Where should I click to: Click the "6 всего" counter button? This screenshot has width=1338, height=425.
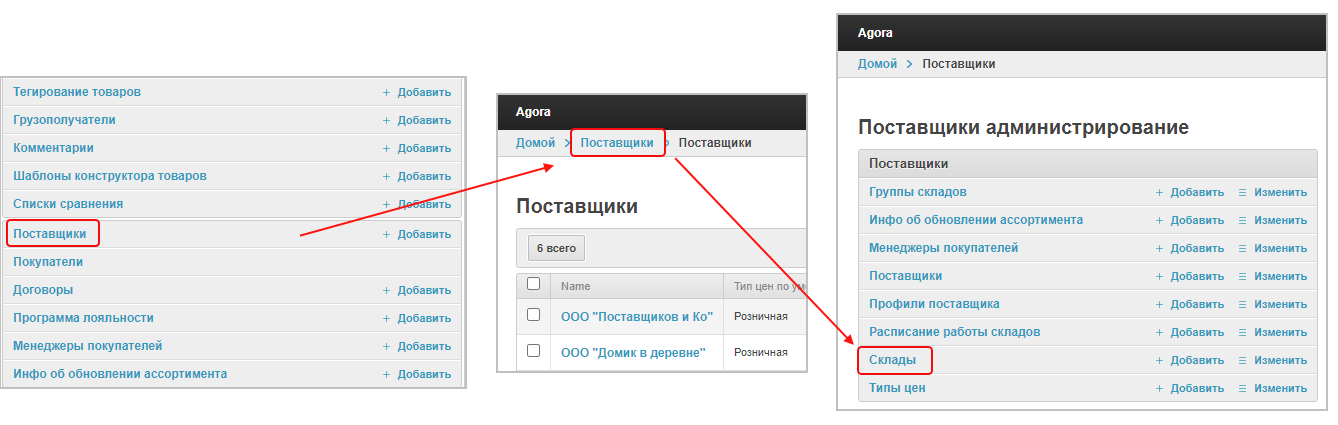click(x=556, y=247)
